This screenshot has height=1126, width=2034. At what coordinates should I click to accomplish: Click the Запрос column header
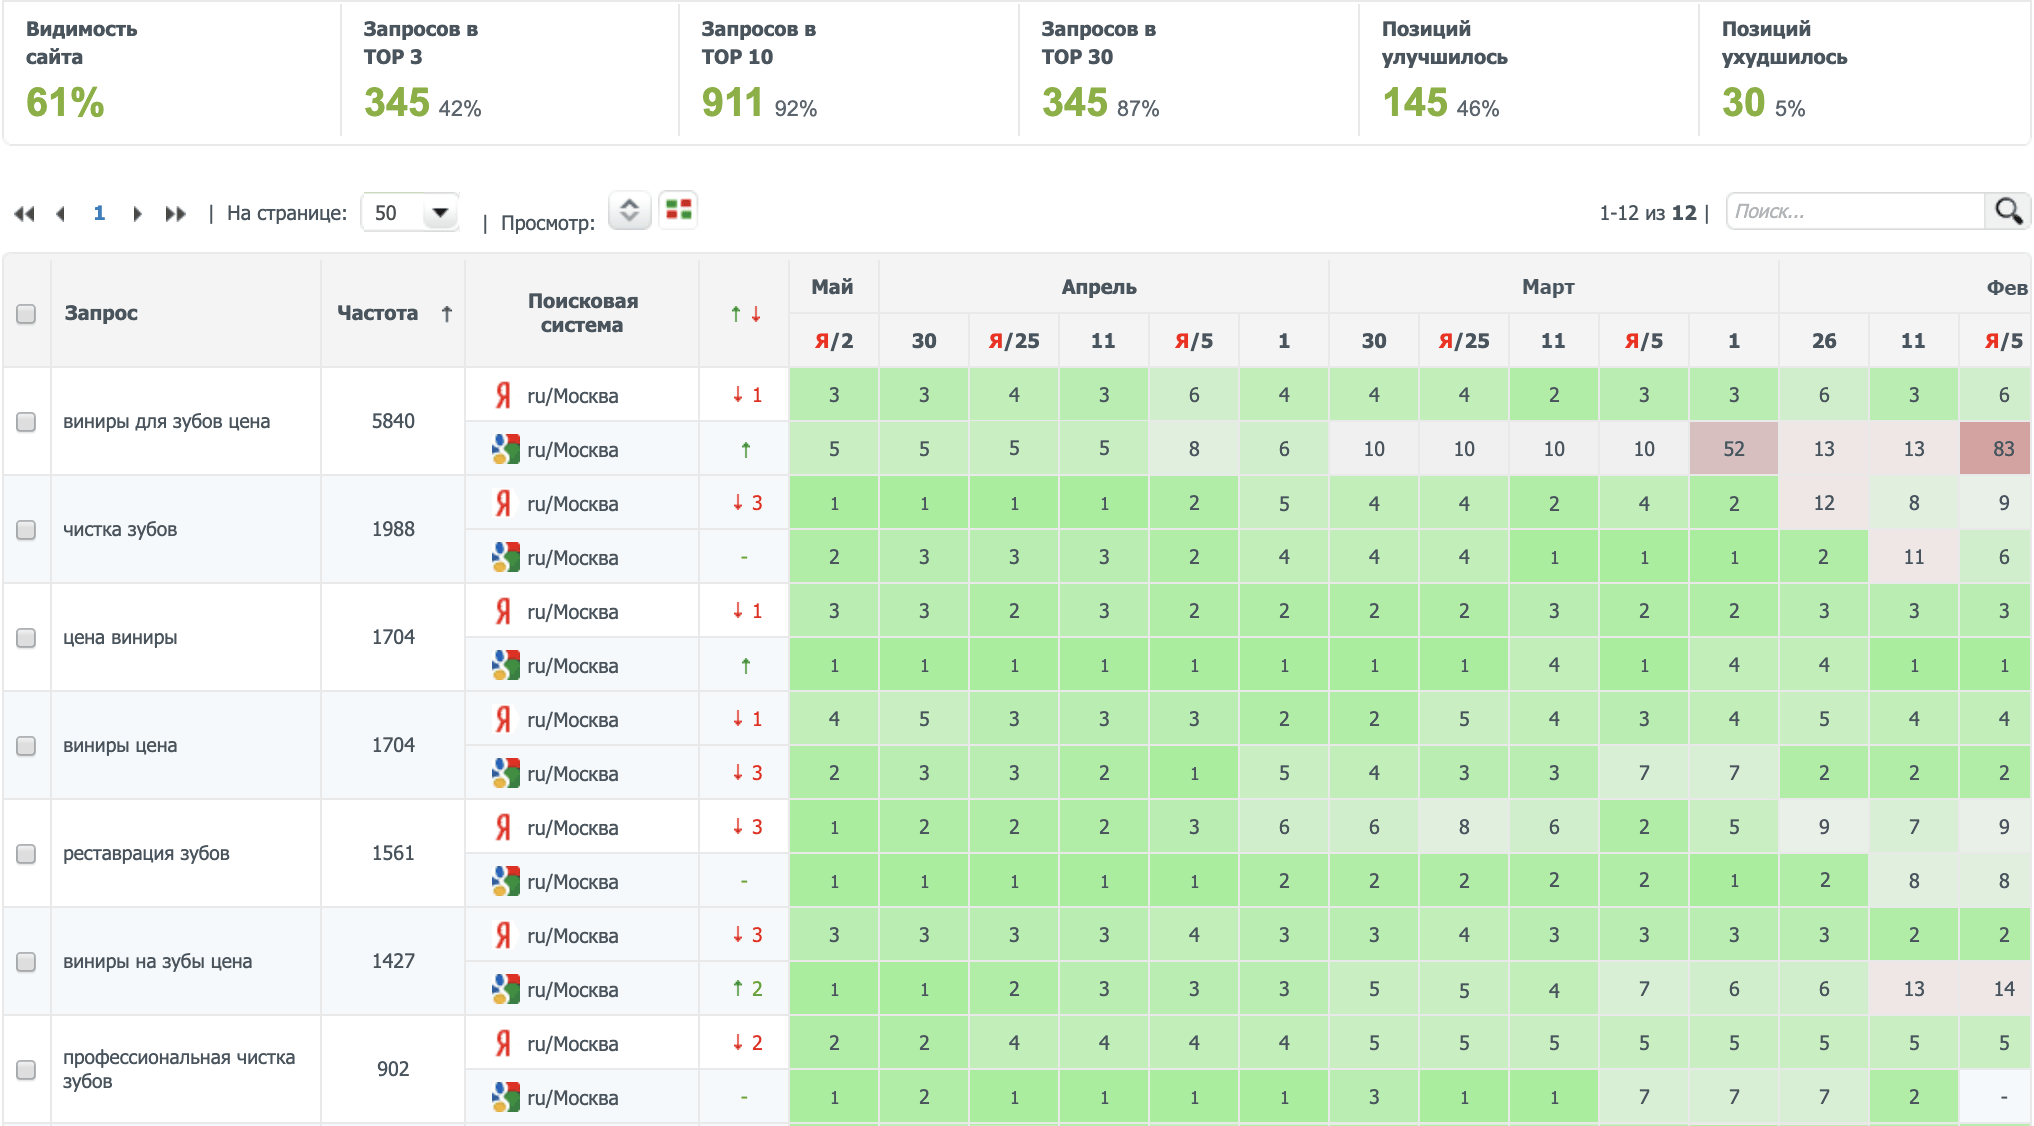(101, 313)
